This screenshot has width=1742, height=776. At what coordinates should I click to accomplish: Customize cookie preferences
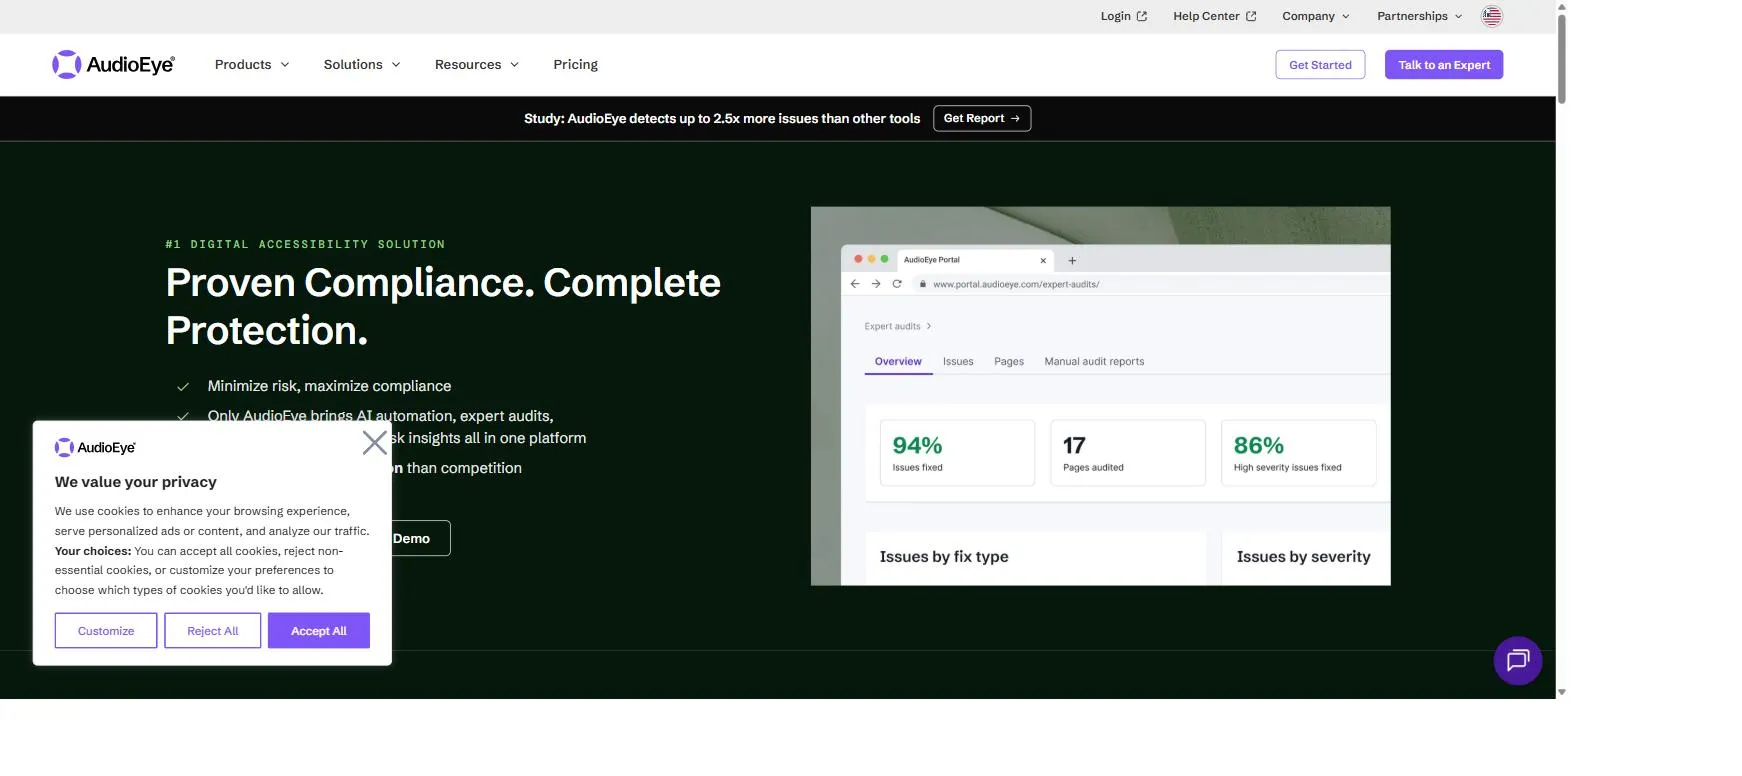point(106,631)
